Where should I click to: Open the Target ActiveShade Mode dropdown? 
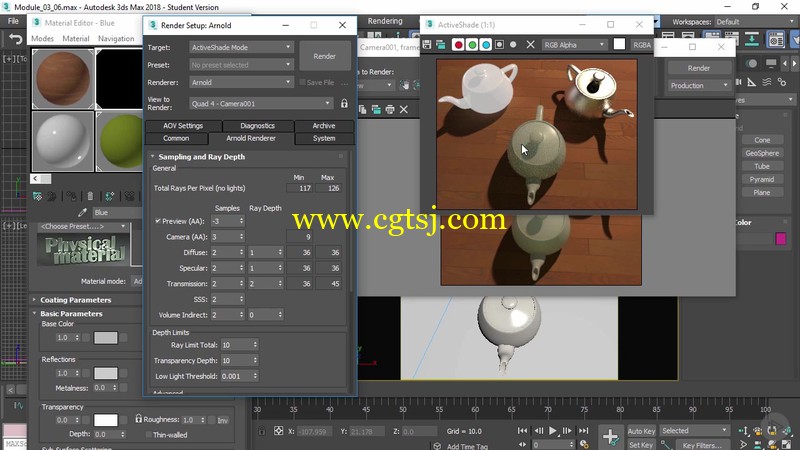(x=241, y=47)
